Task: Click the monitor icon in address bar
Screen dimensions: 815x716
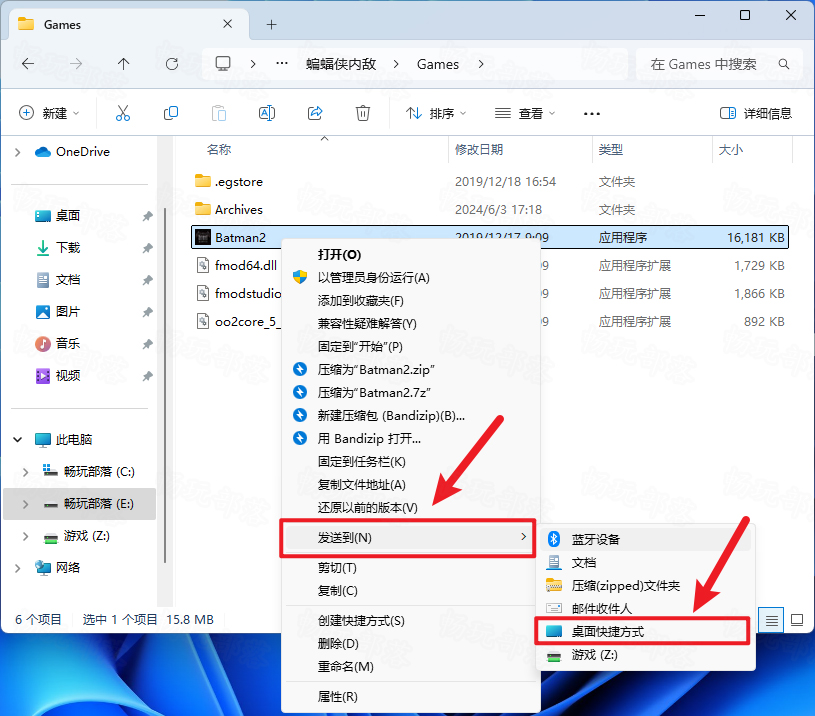Action: tap(223, 63)
